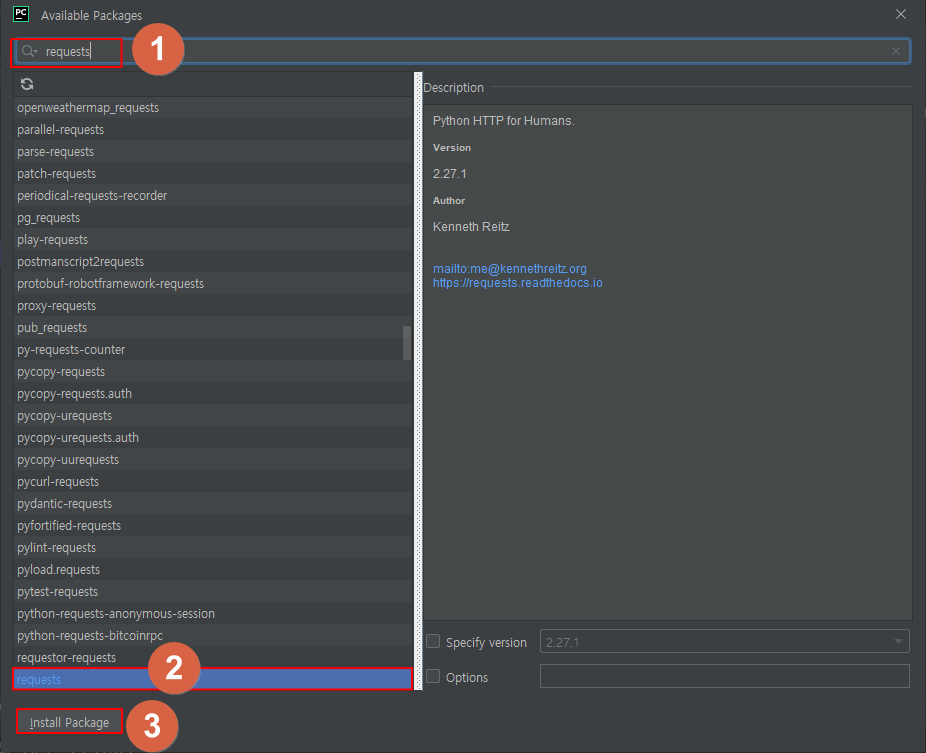
Task: Open the version 2.27.1 dropdown
Action: (x=725, y=641)
